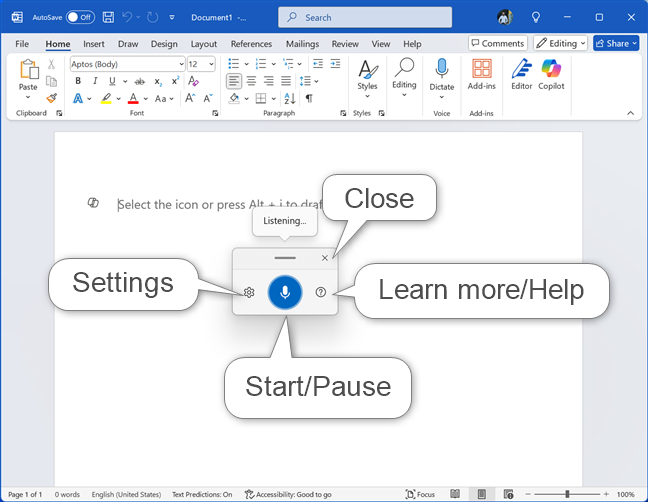Justify the paragraph text
The height and width of the screenshot is (502, 648).
286,81
